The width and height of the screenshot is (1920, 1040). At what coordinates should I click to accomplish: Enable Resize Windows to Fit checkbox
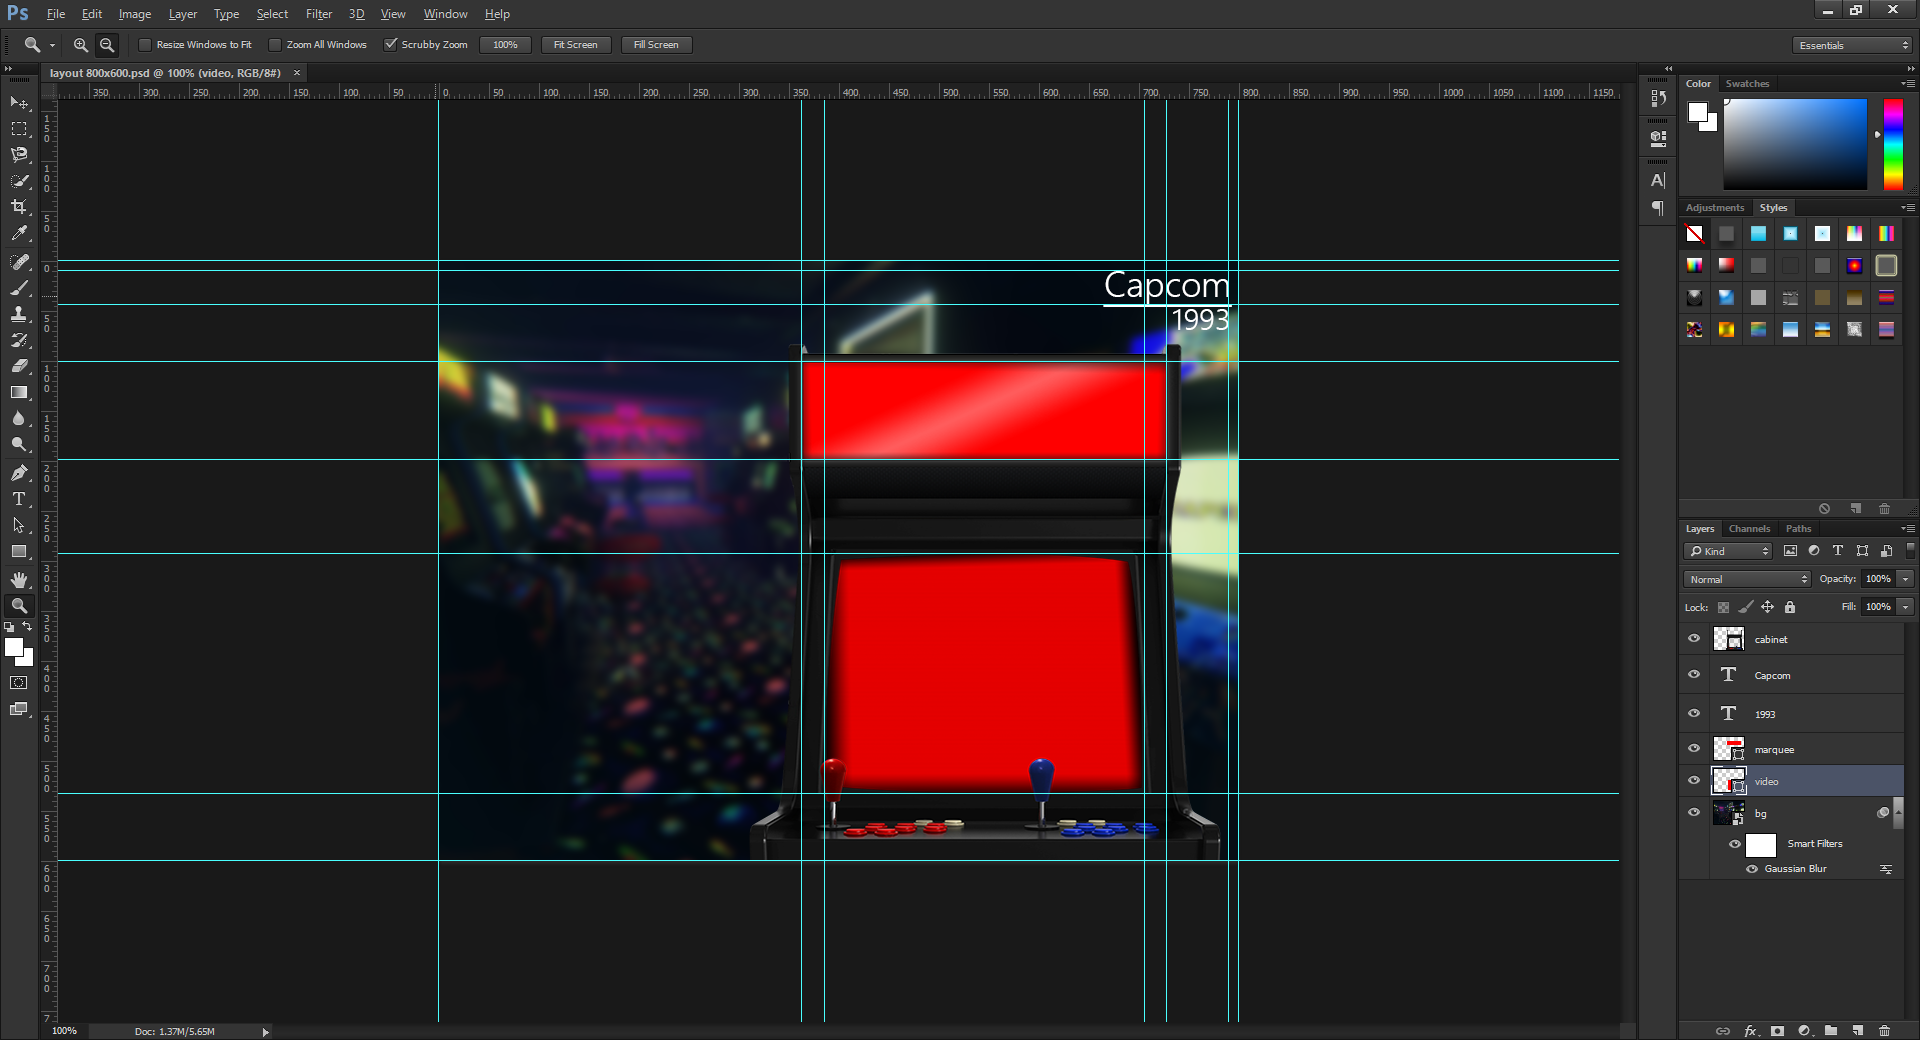click(x=145, y=45)
